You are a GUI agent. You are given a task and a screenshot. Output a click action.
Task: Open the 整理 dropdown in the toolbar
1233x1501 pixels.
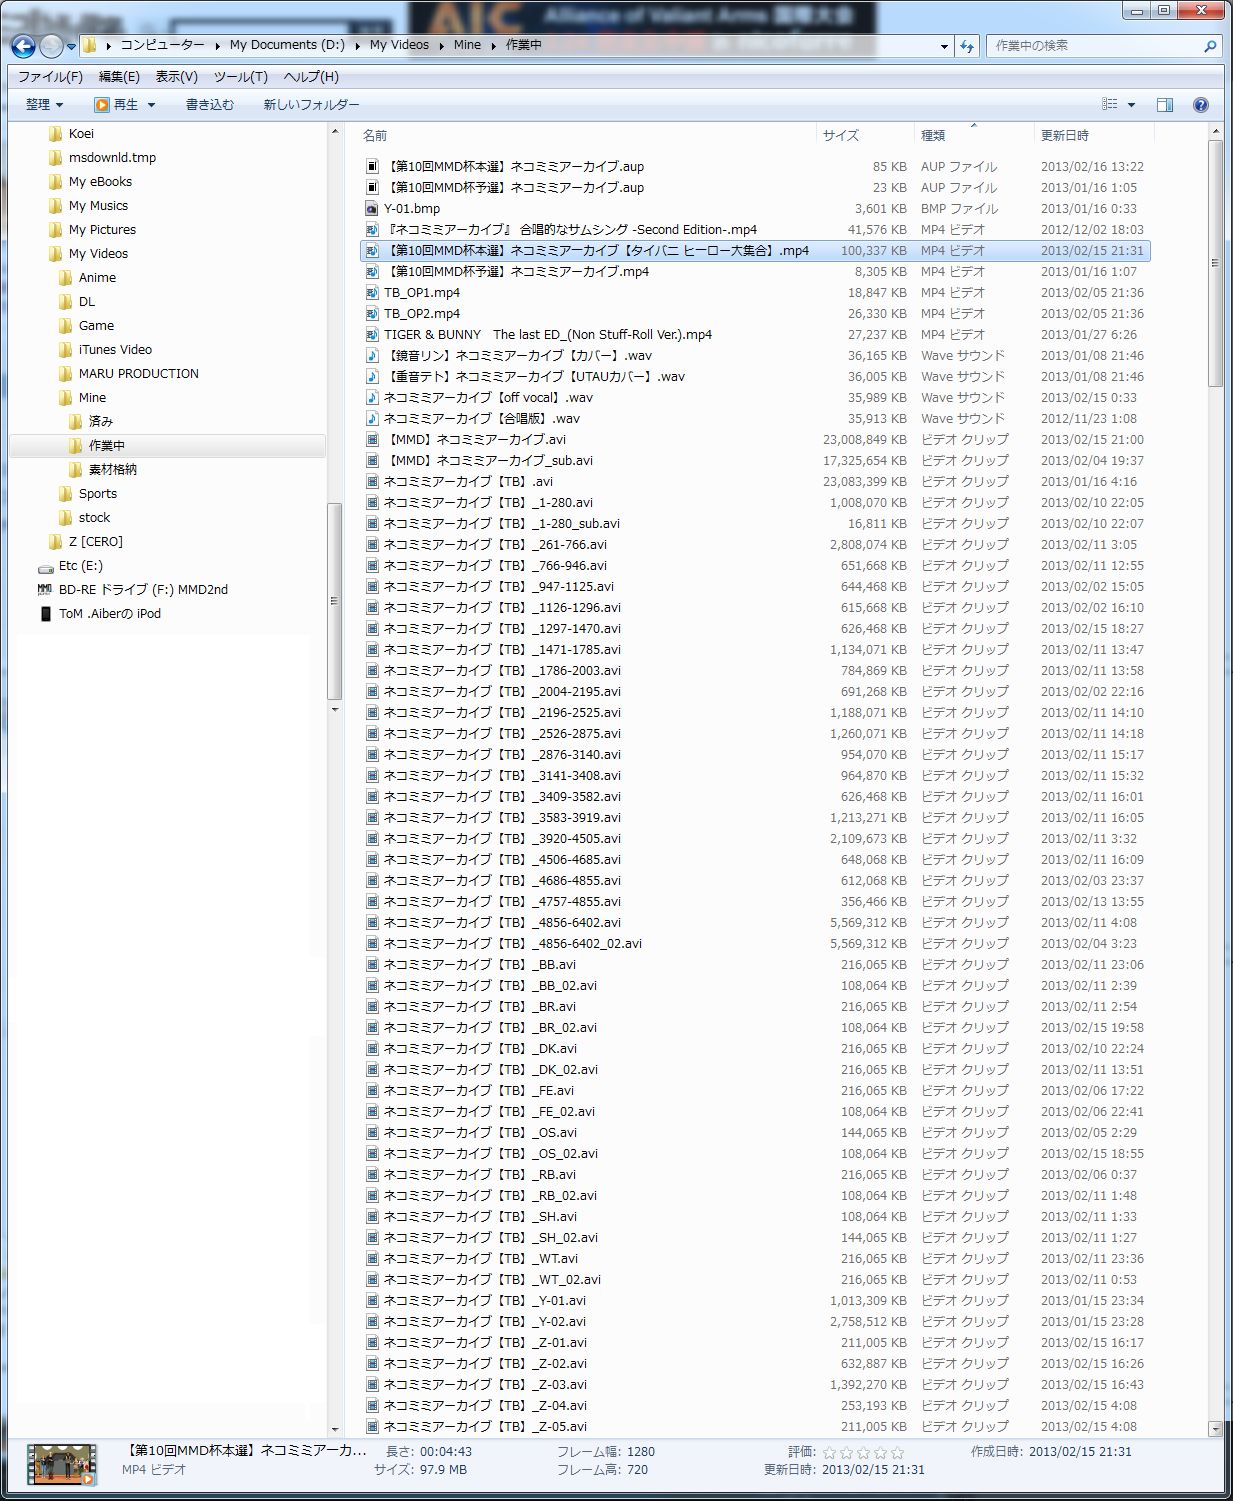tap(44, 105)
